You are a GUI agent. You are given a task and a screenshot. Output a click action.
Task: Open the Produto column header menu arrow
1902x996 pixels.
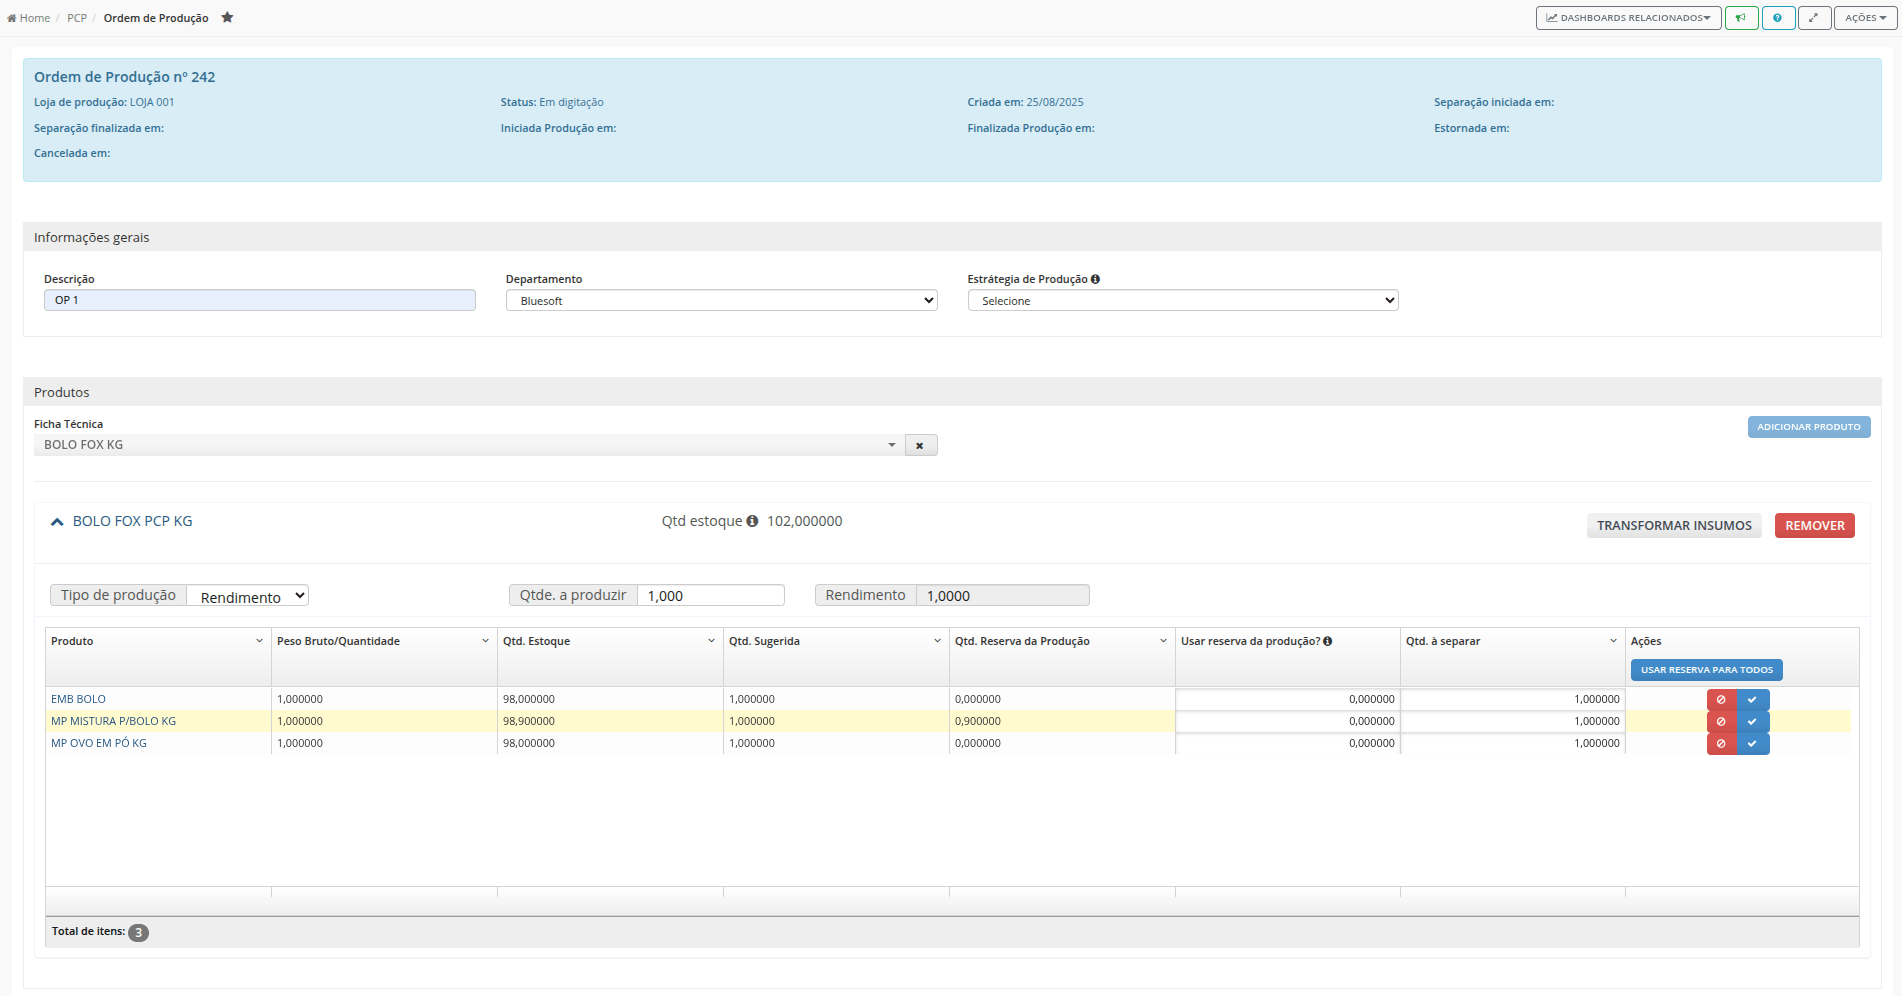coord(259,641)
